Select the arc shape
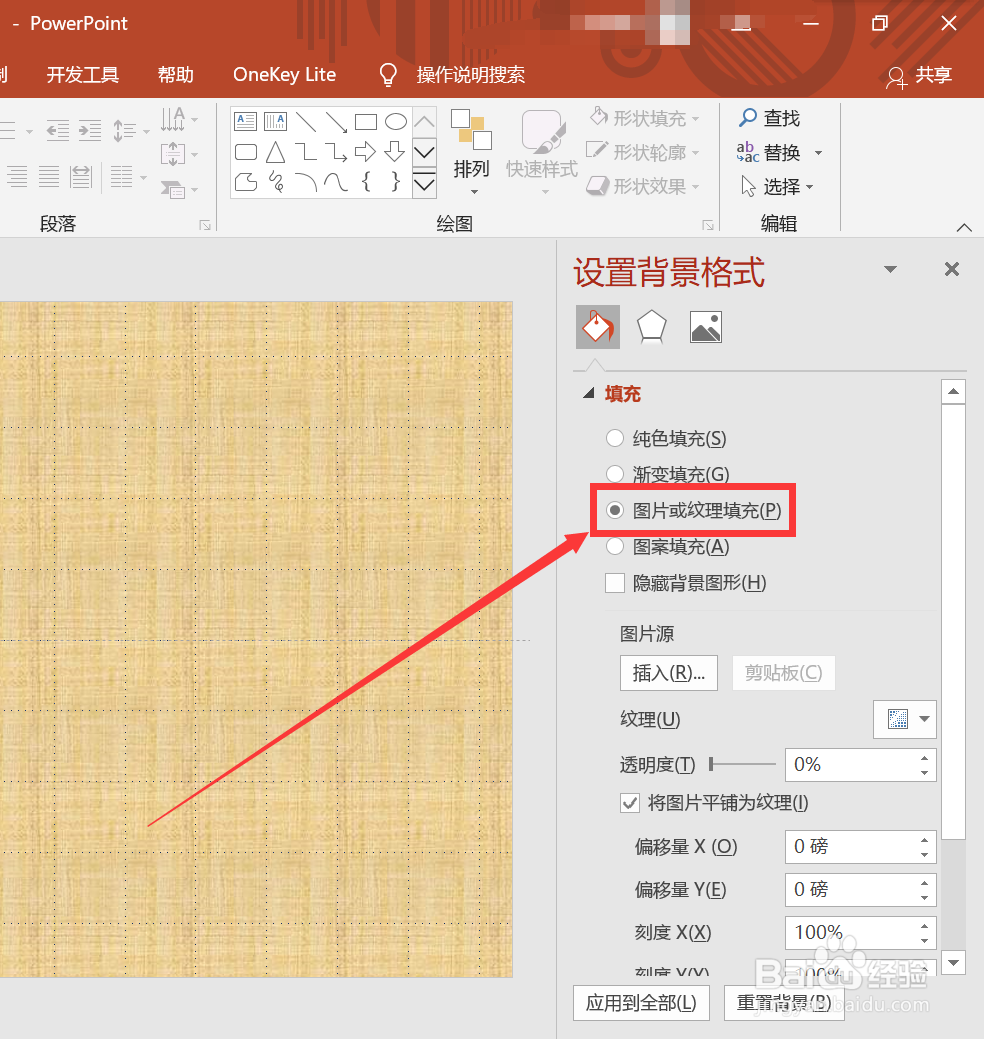The height and width of the screenshot is (1039, 984). pyautogui.click(x=305, y=182)
